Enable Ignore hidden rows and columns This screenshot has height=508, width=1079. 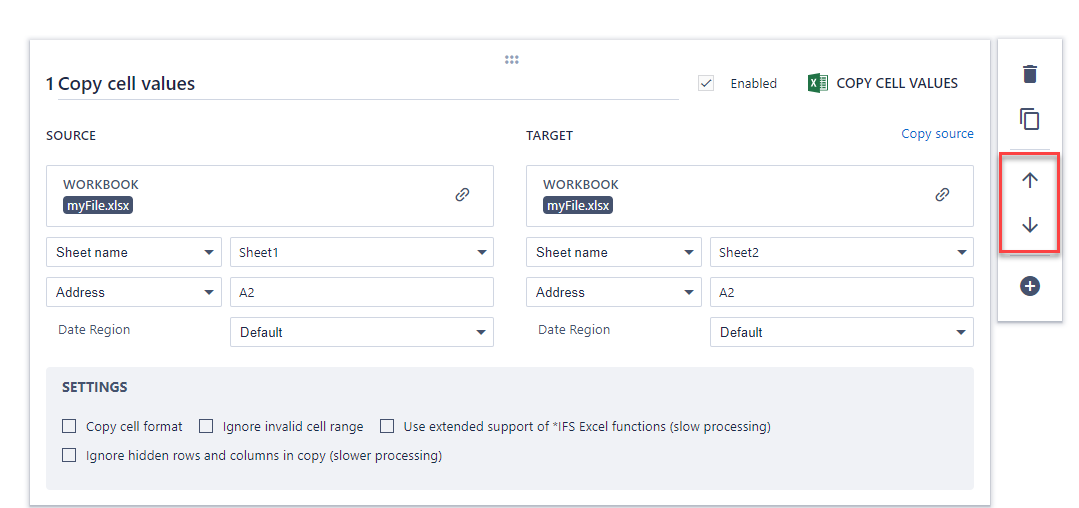click(x=69, y=455)
